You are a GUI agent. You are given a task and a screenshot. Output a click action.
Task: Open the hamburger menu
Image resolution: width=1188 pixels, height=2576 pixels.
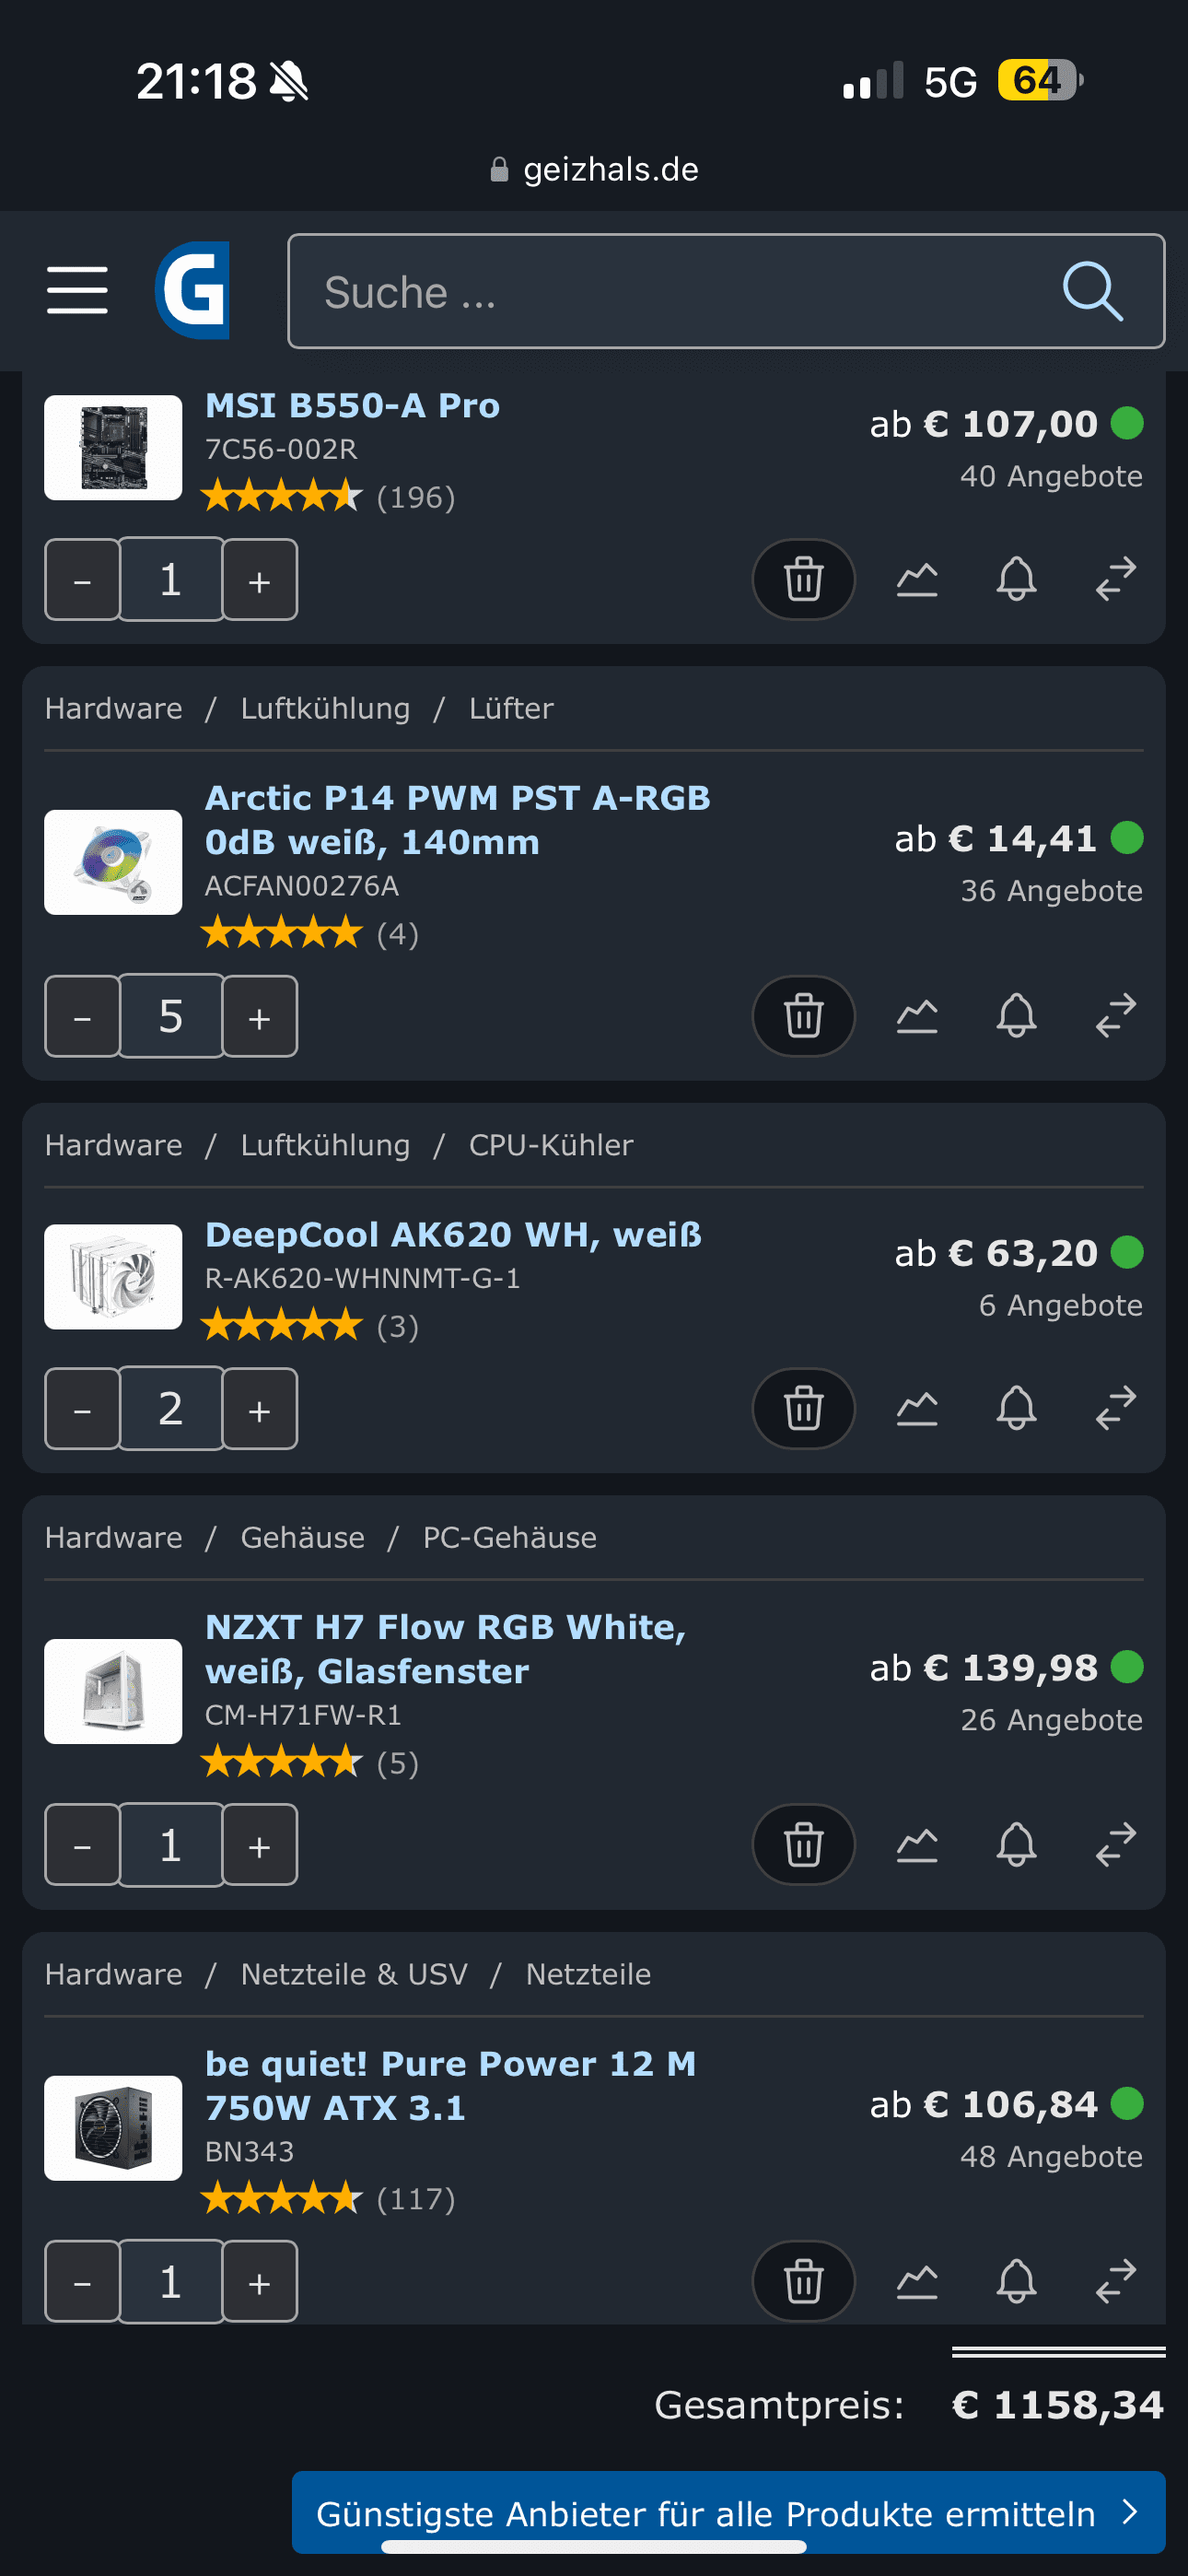tap(77, 290)
